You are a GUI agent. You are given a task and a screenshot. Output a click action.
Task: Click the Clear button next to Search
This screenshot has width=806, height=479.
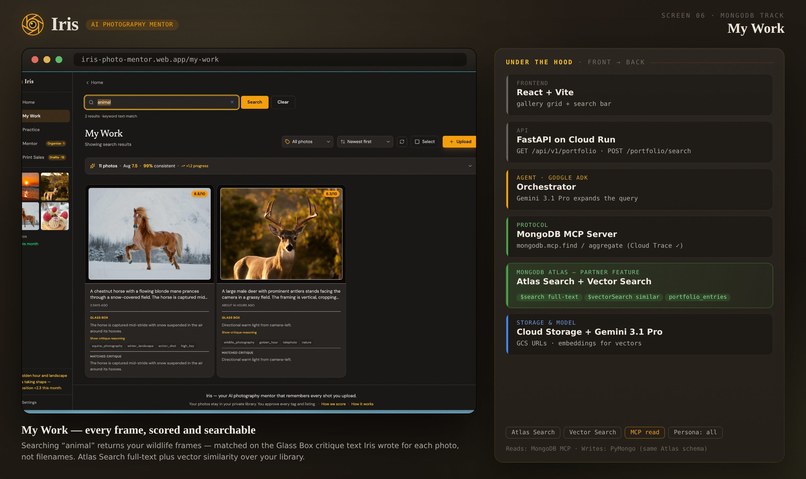(283, 102)
